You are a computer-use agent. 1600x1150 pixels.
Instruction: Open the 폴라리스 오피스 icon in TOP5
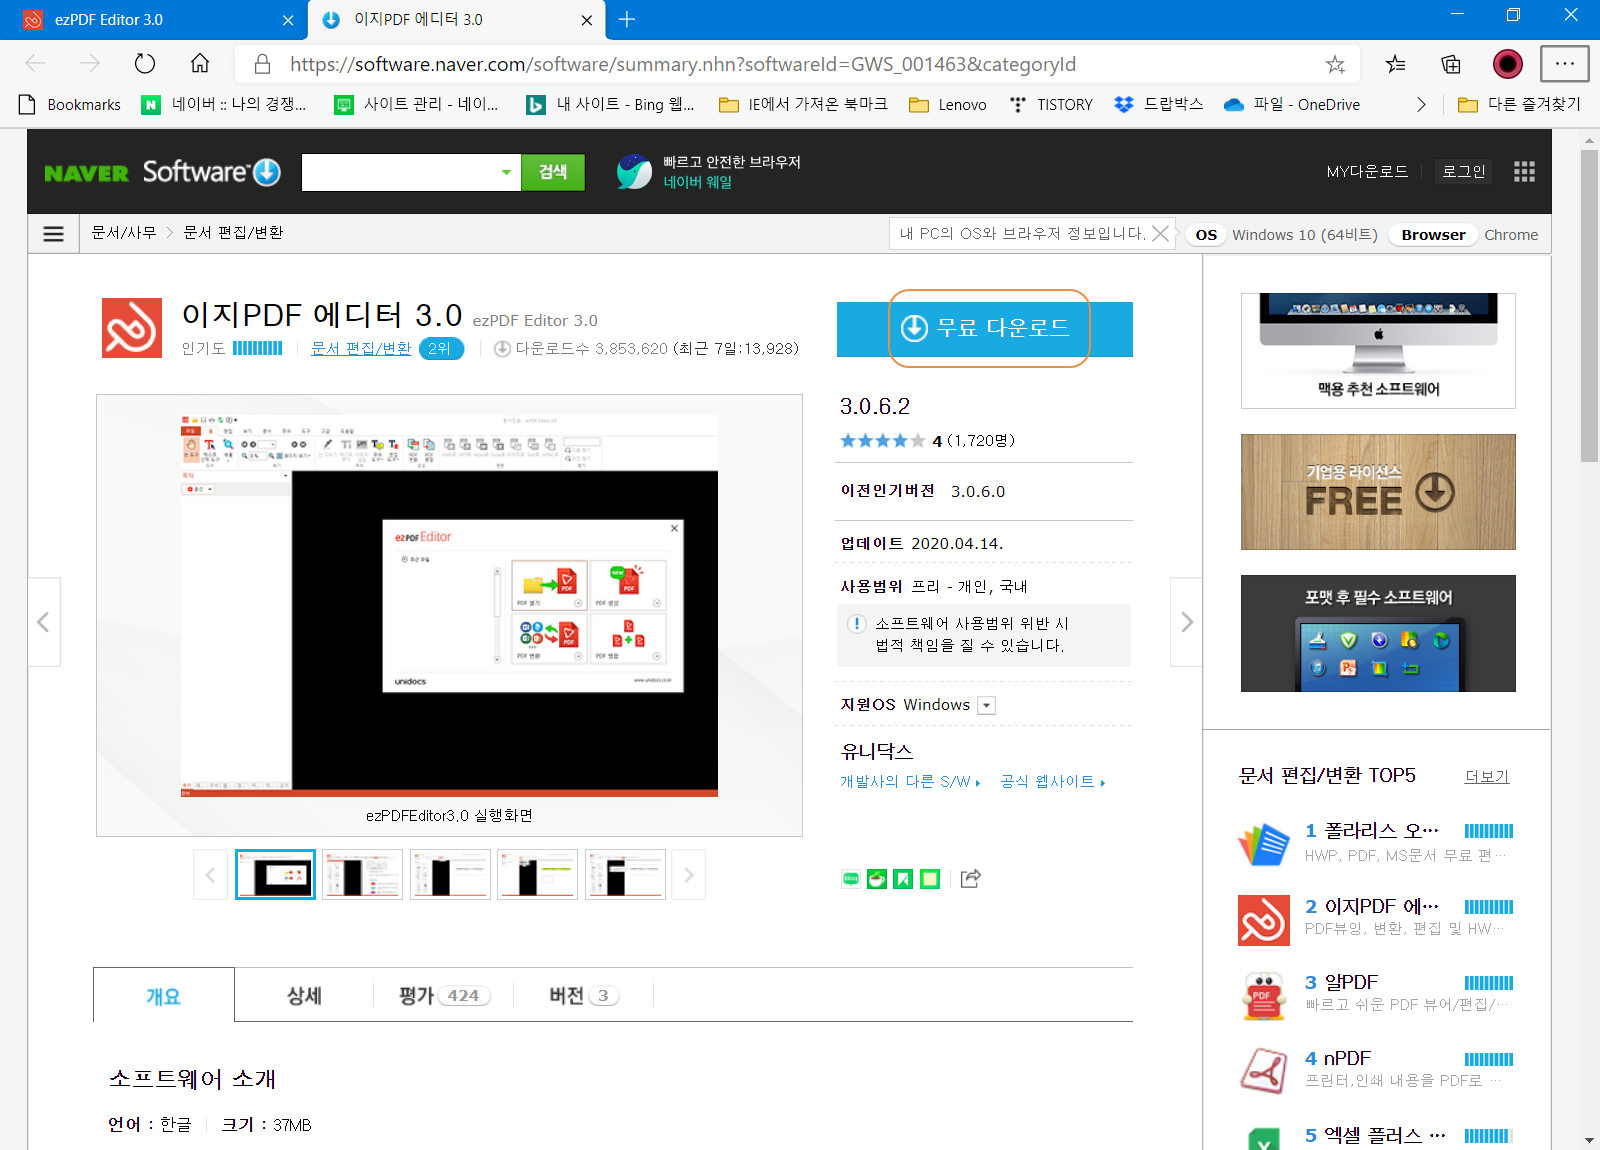[1264, 844]
